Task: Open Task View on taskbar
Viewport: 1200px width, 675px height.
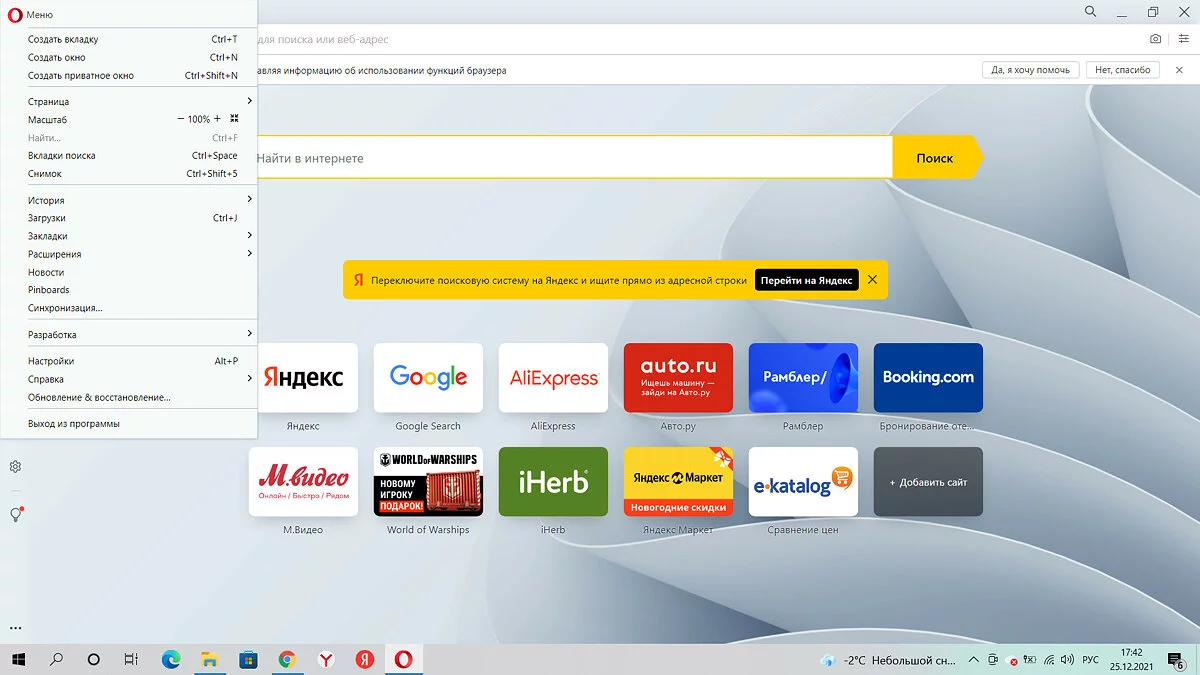Action: click(x=131, y=660)
